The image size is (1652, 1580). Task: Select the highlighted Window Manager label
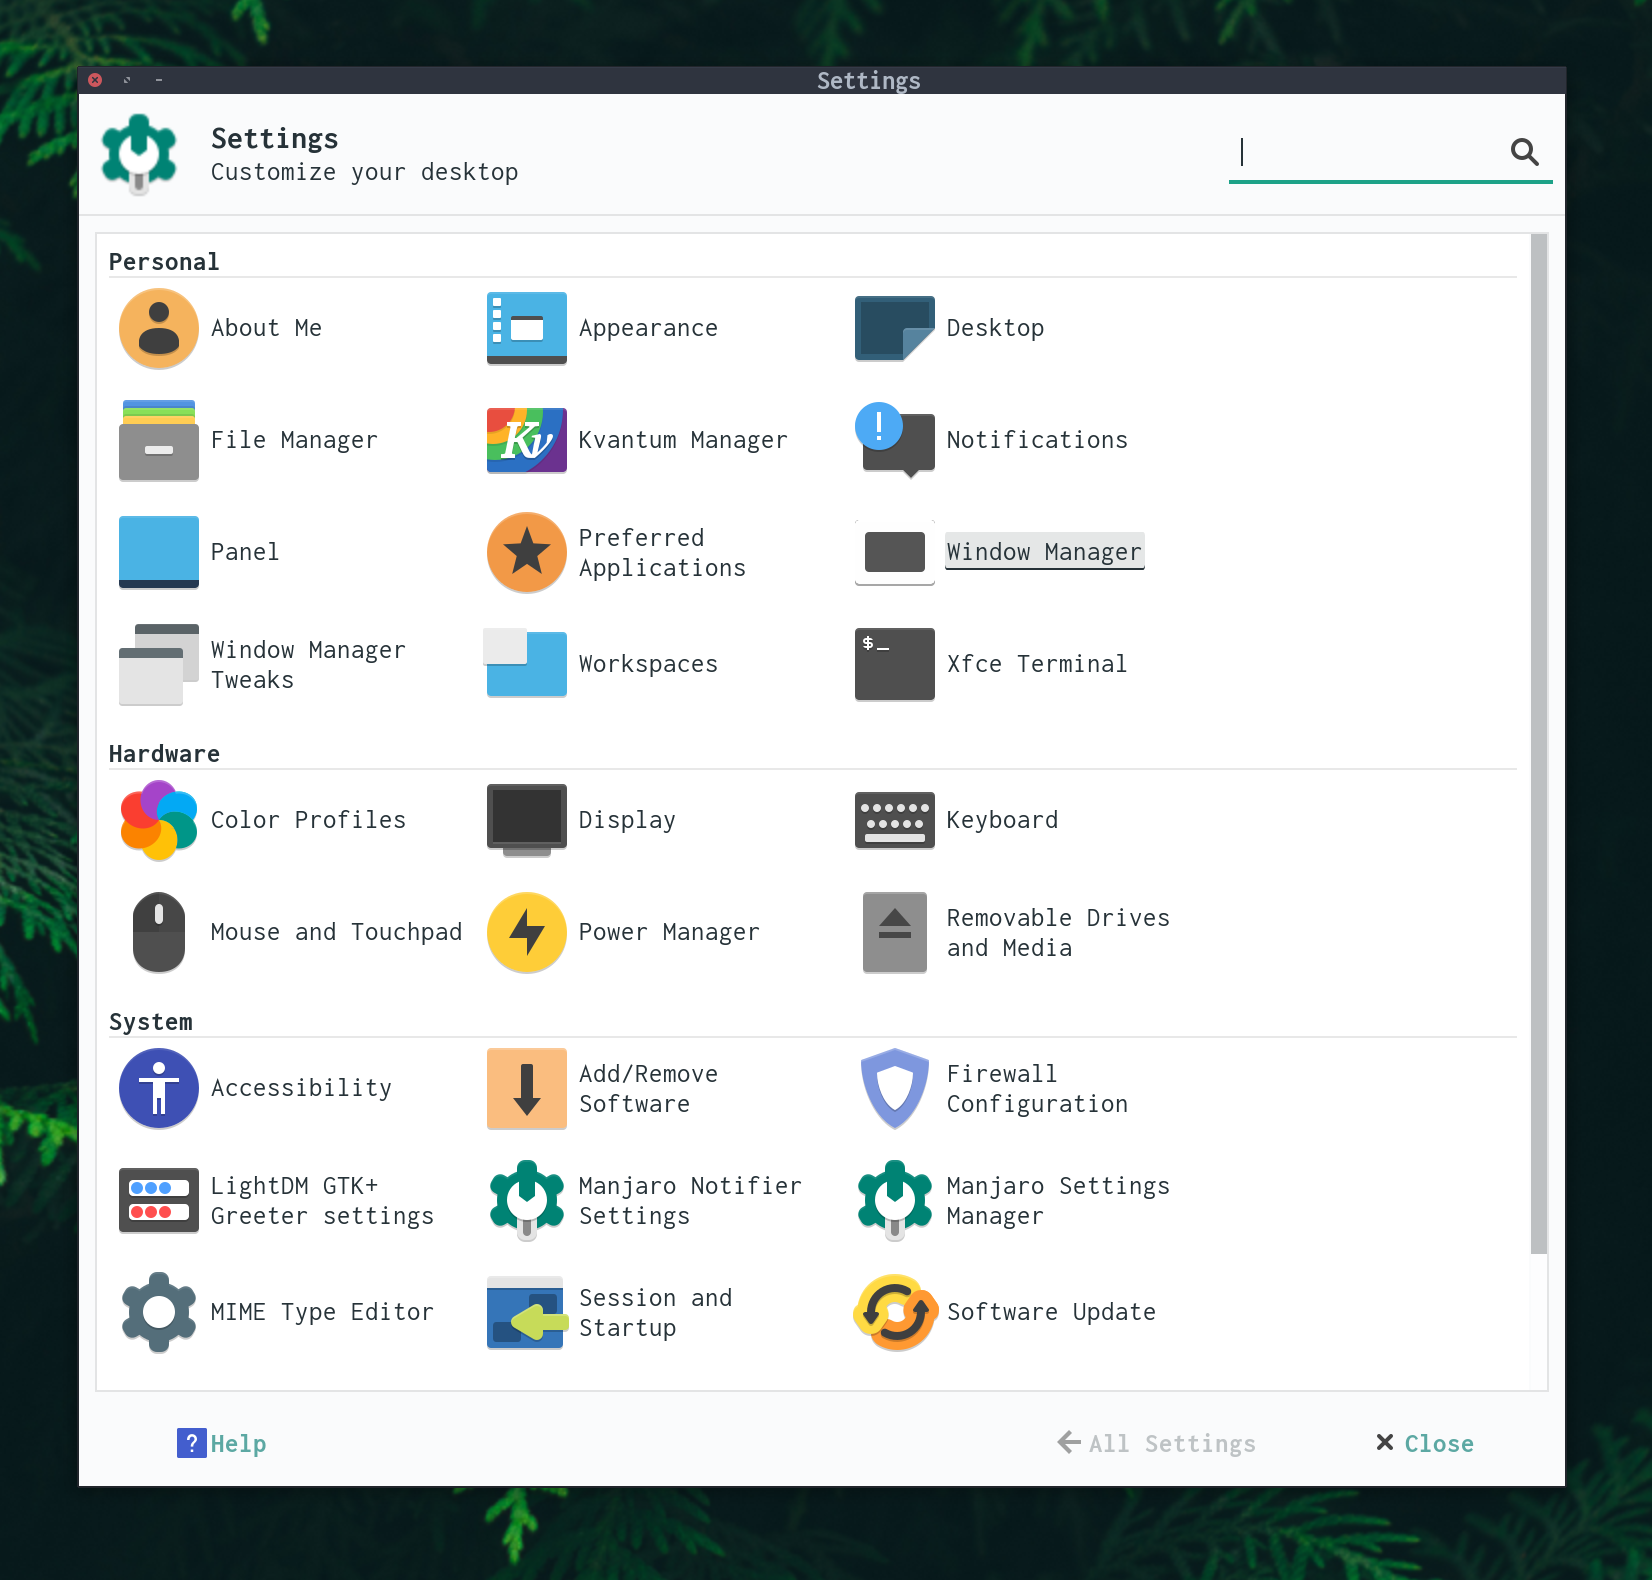tap(1044, 552)
